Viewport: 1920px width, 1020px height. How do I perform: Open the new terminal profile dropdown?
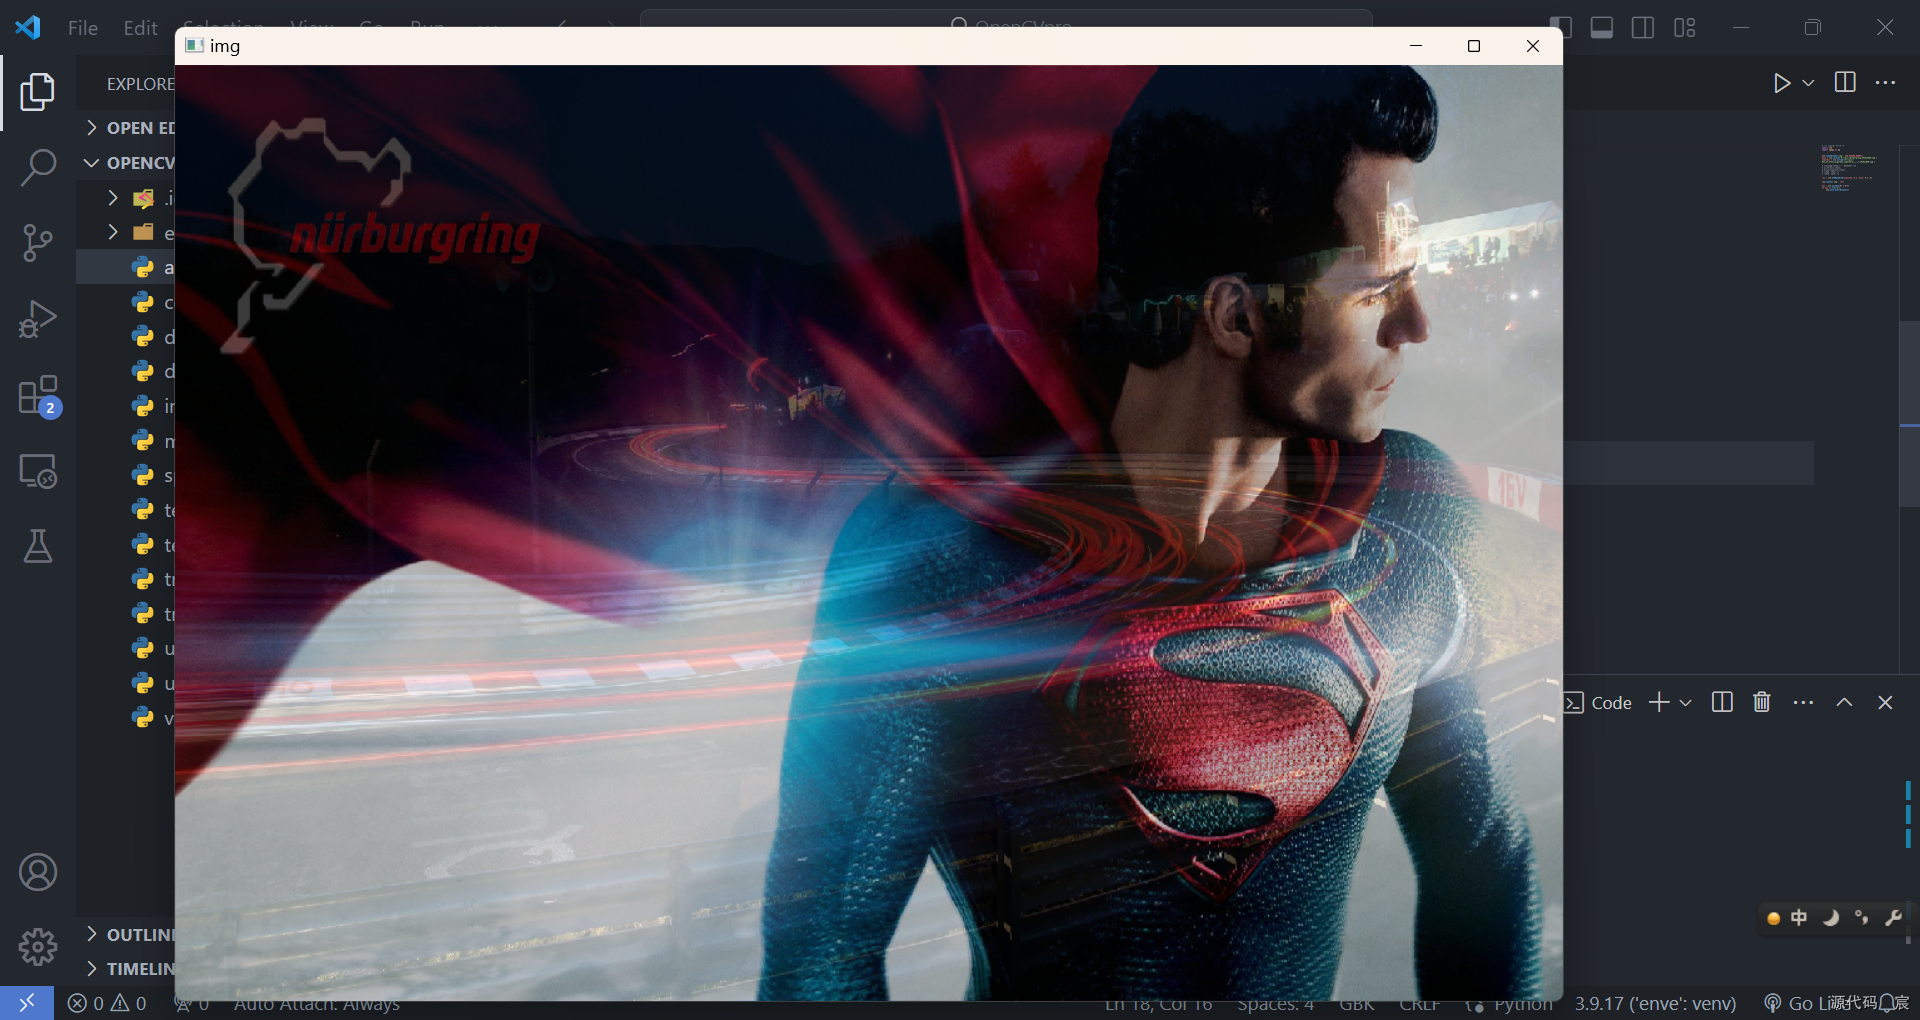click(x=1686, y=703)
